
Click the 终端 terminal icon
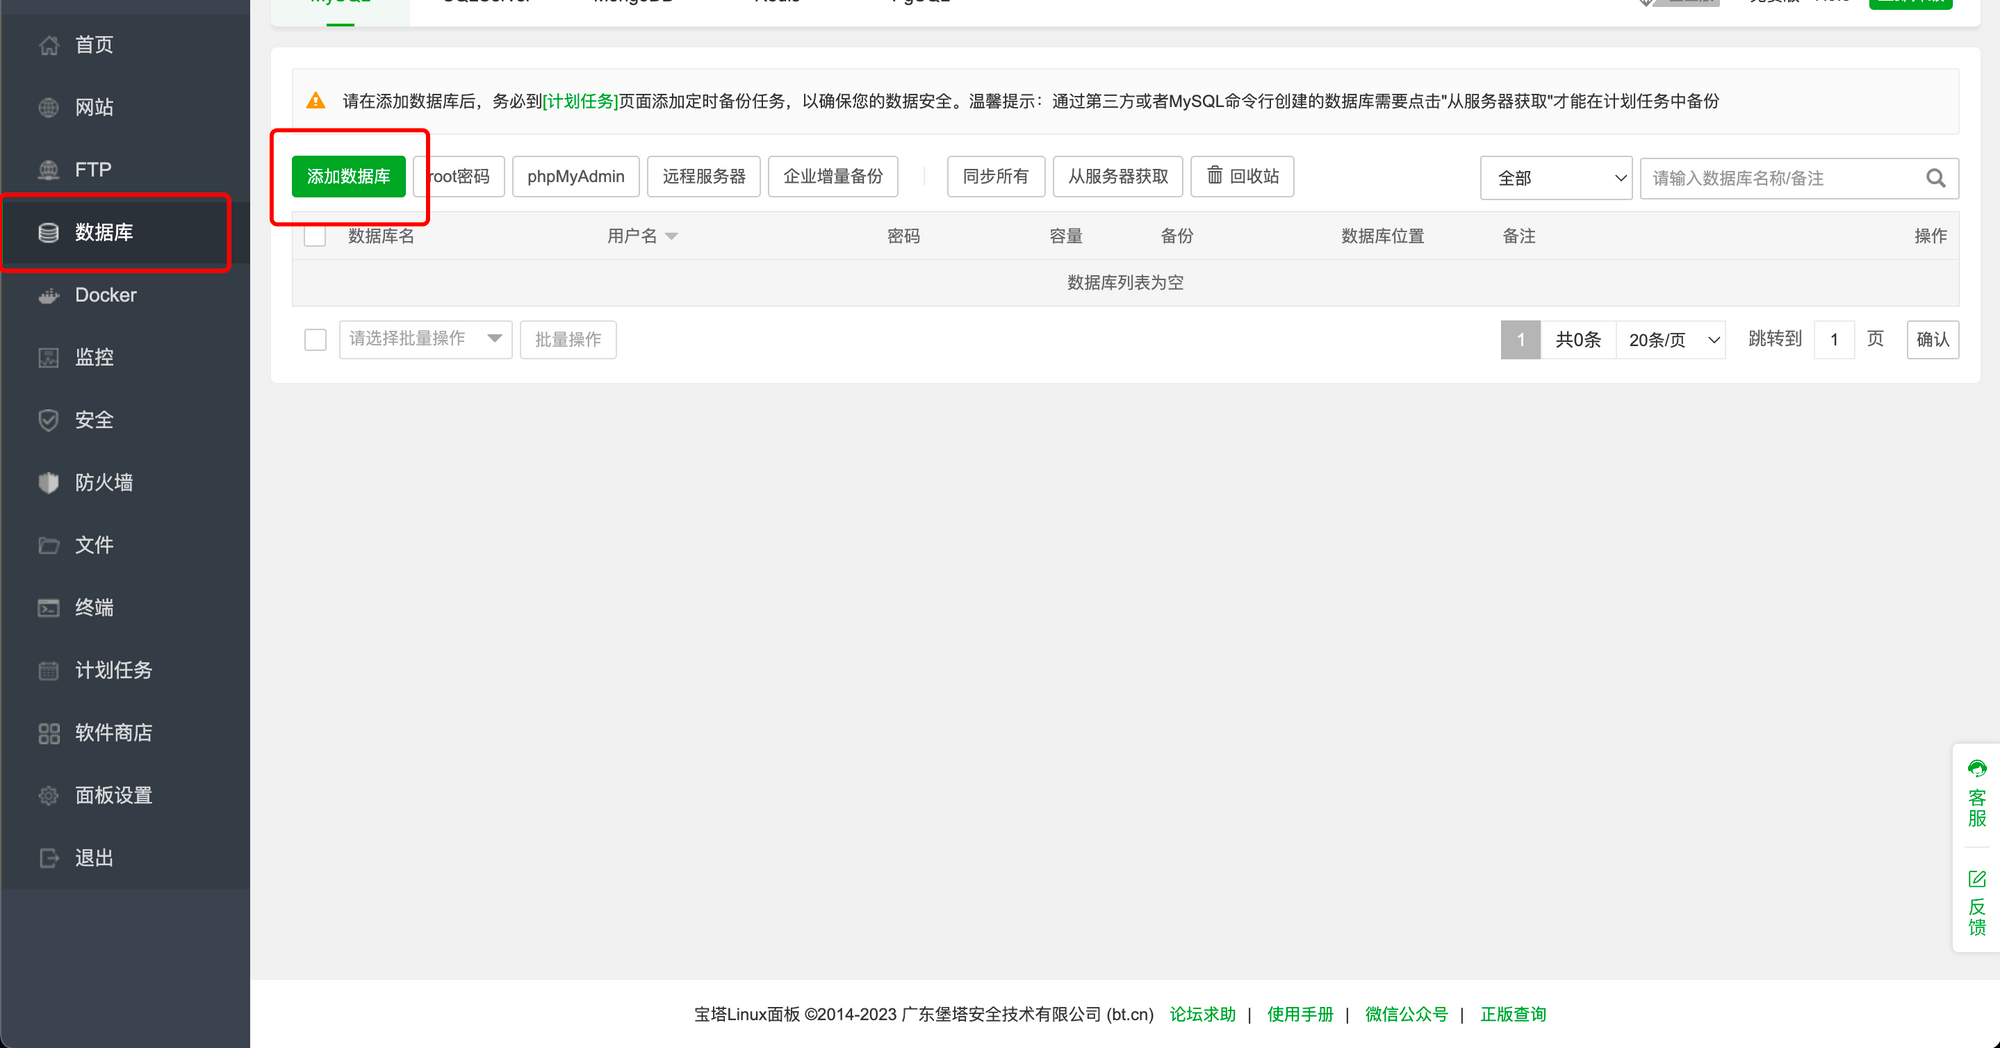click(48, 607)
